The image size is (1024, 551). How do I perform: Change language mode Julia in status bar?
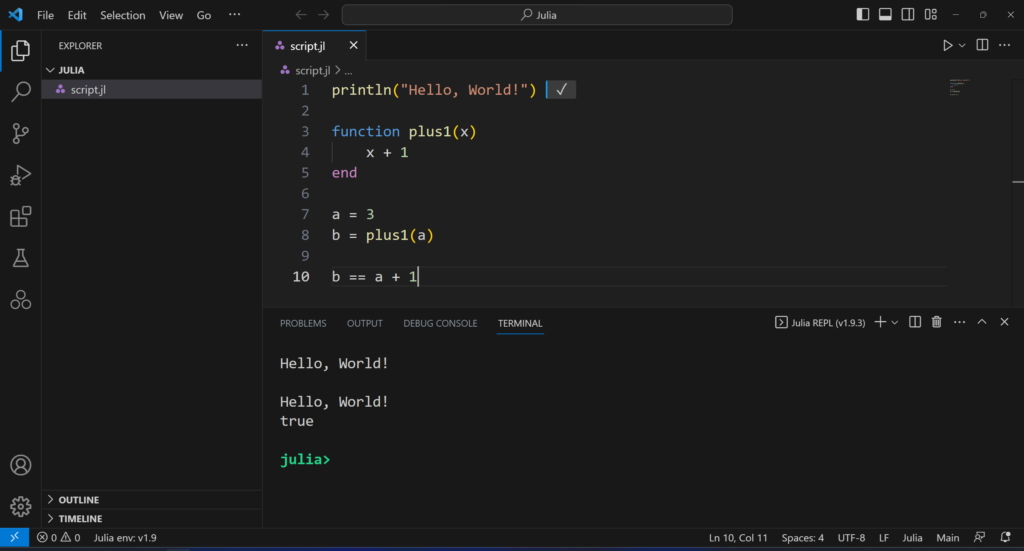pos(912,537)
